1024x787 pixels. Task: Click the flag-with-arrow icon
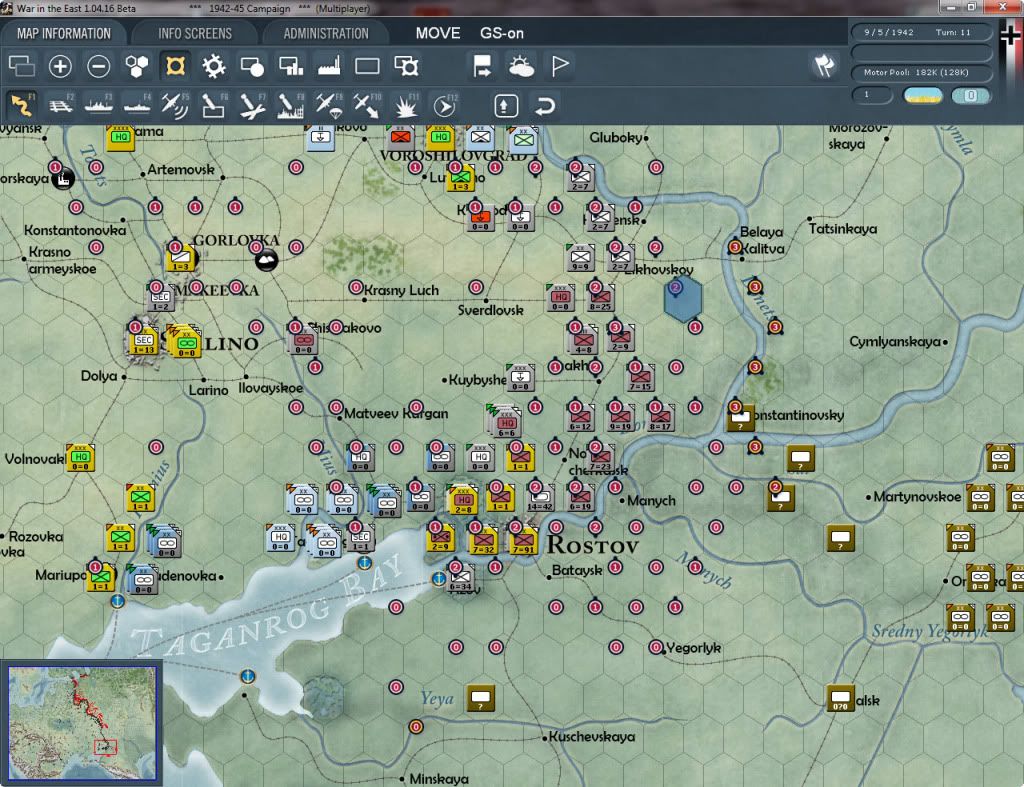(483, 66)
